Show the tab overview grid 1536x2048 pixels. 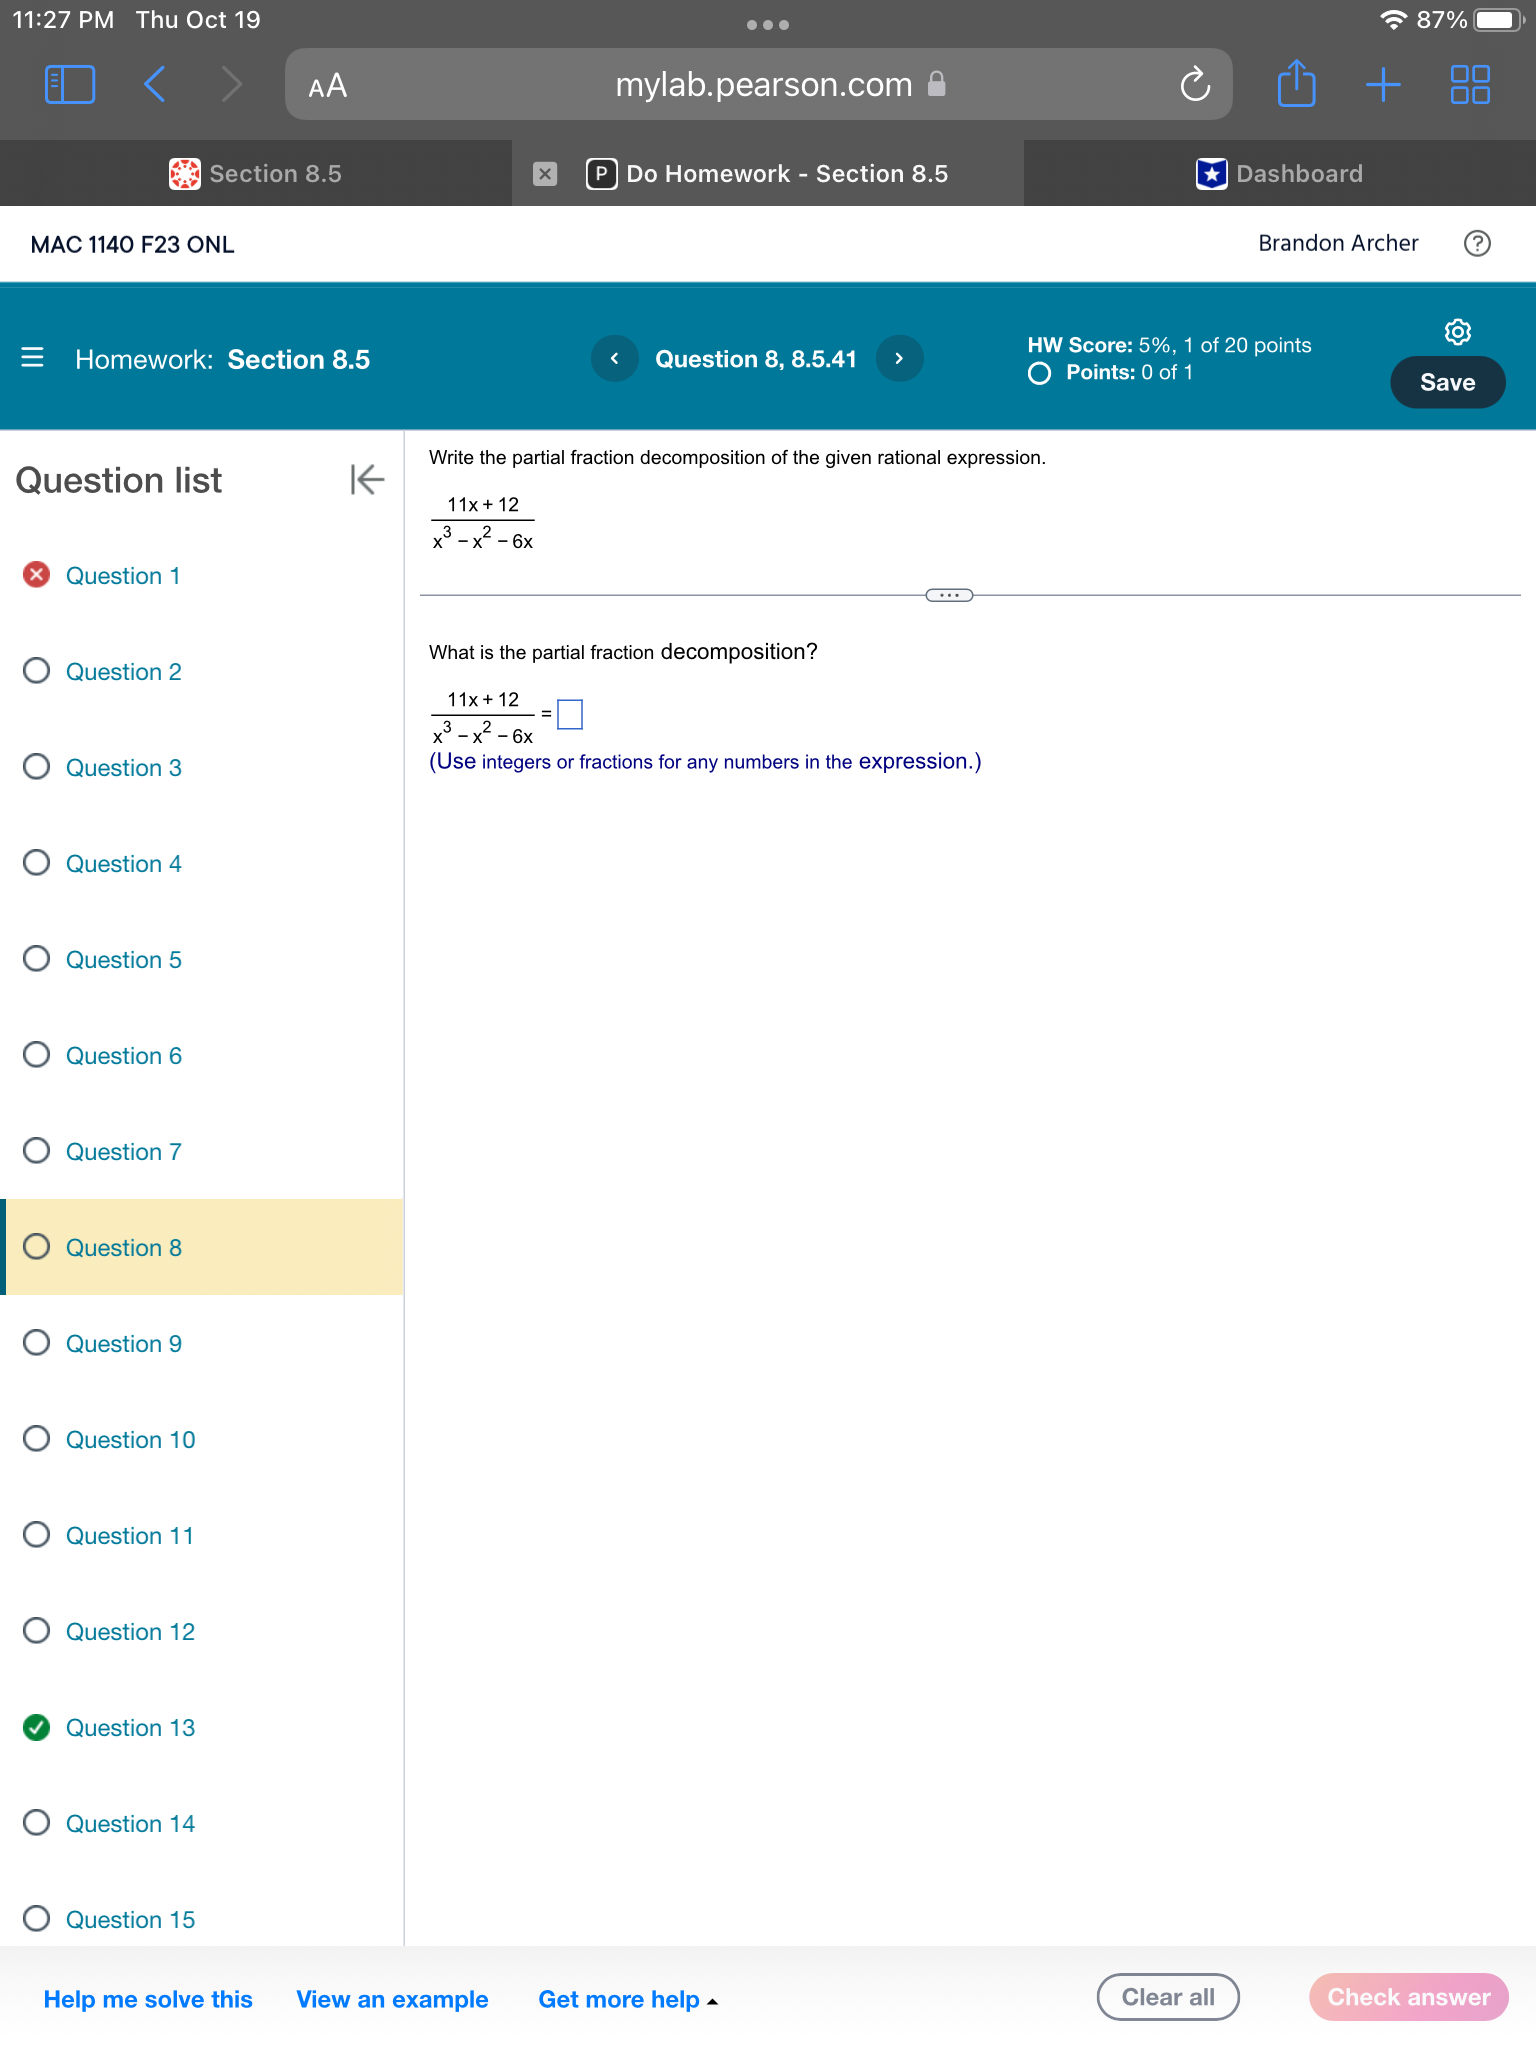[1470, 84]
